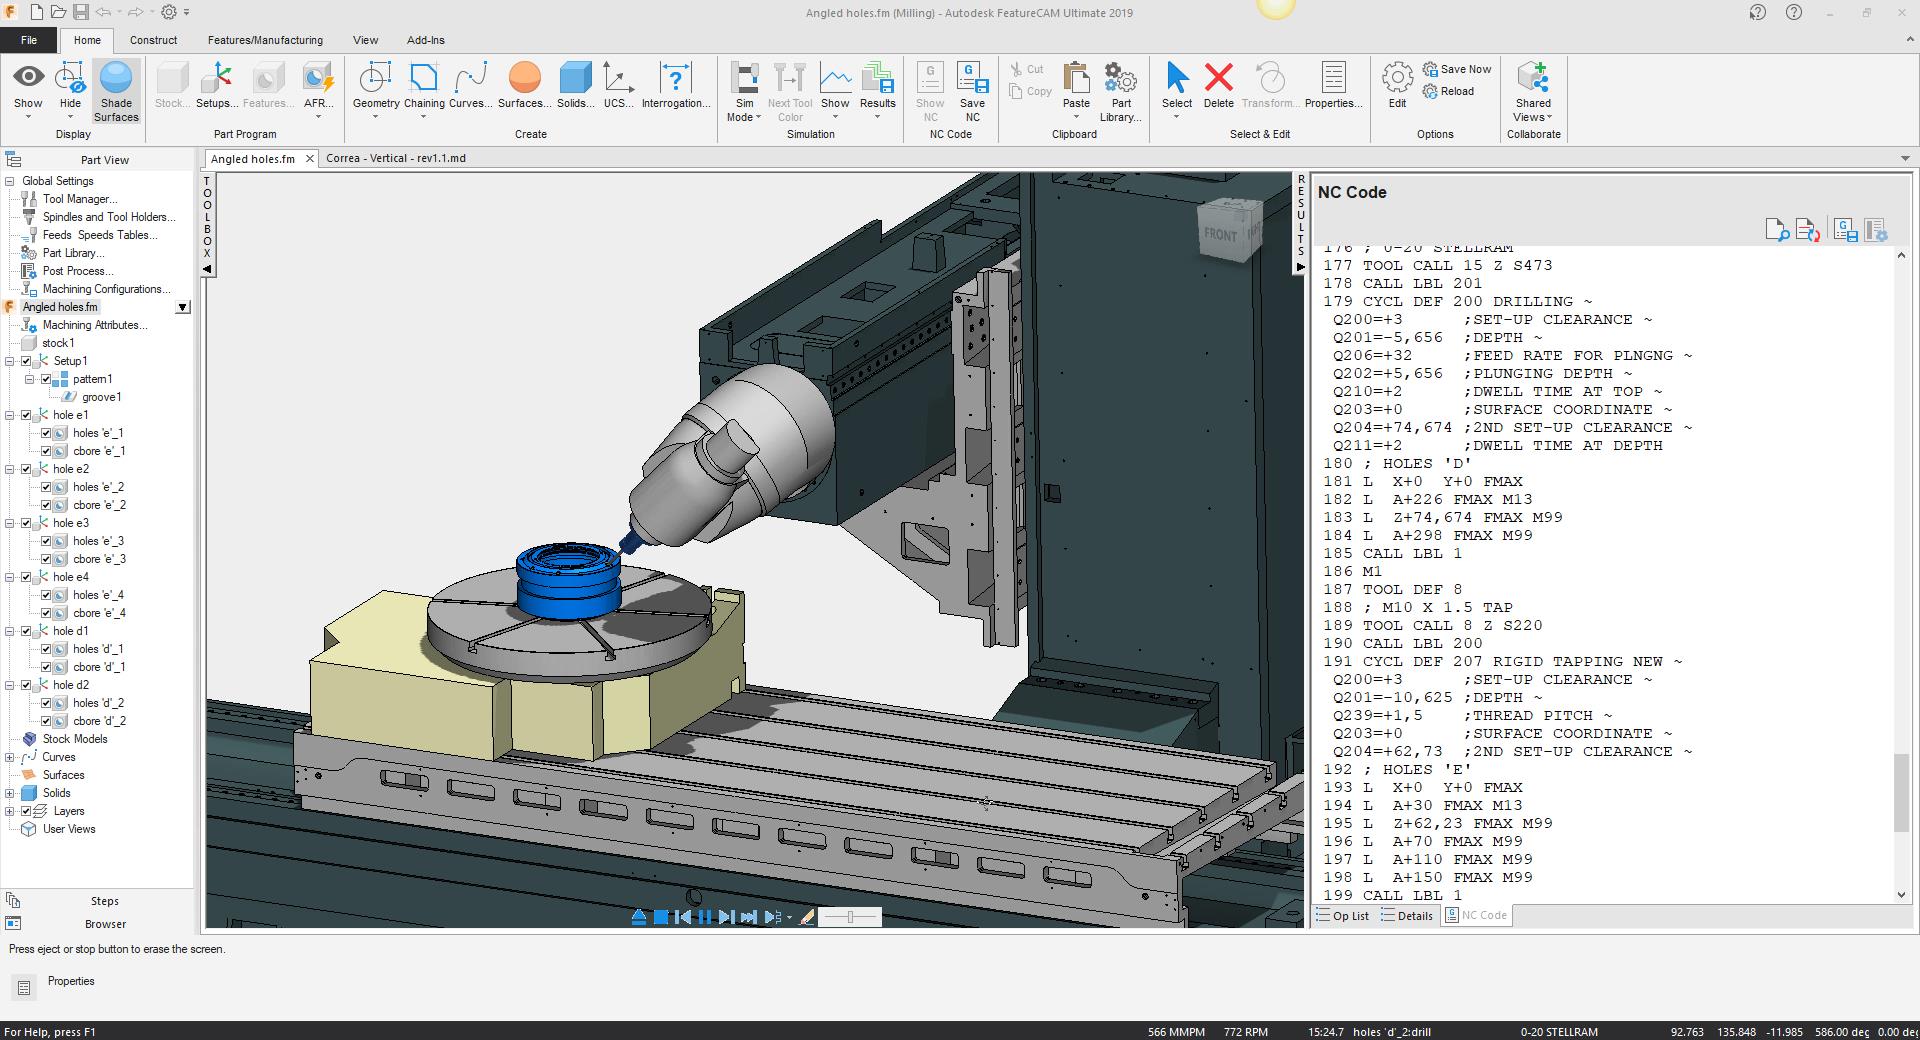Expand the Curves tree node
The height and width of the screenshot is (1040, 1920).
10,757
